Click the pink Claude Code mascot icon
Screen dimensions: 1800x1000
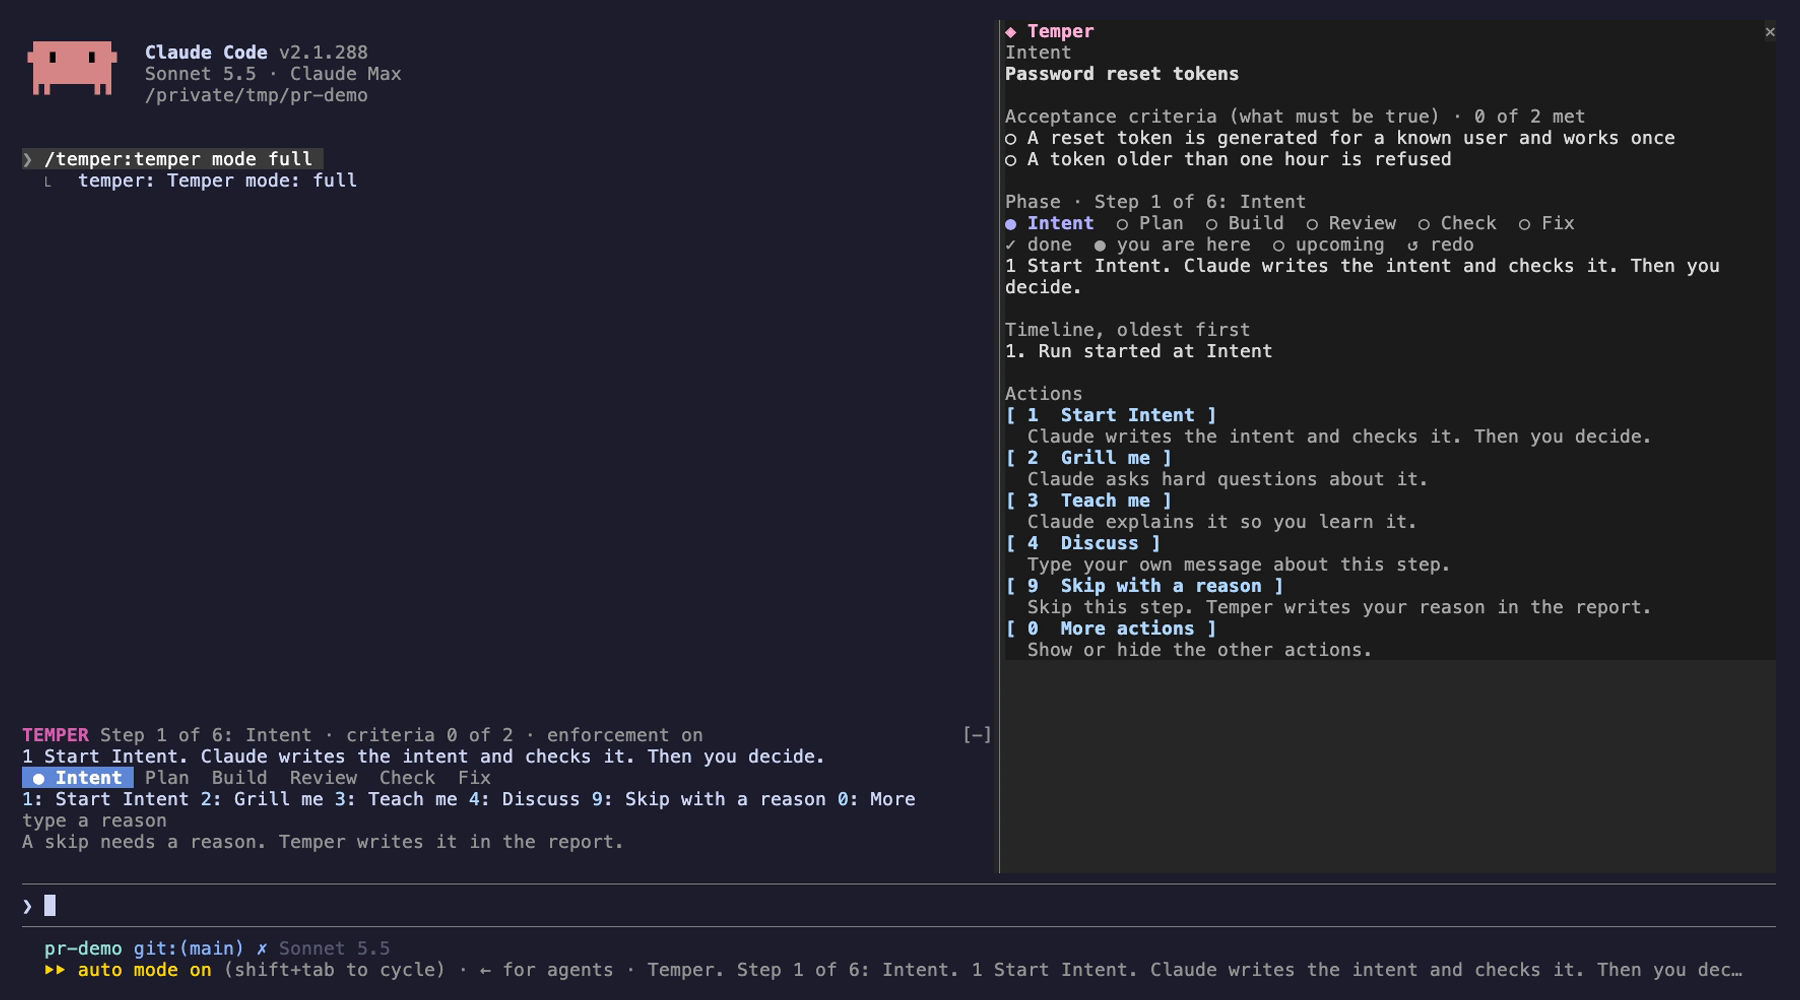[x=72, y=68]
